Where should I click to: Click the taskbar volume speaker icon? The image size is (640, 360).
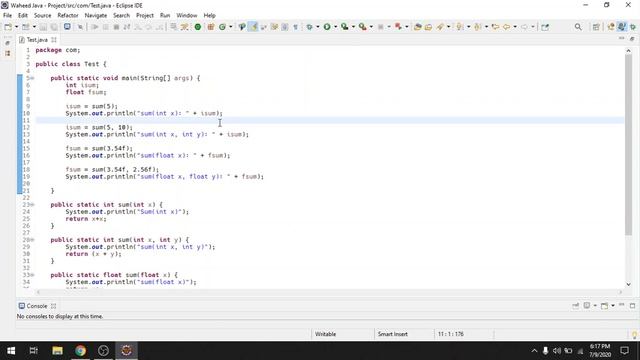557,351
